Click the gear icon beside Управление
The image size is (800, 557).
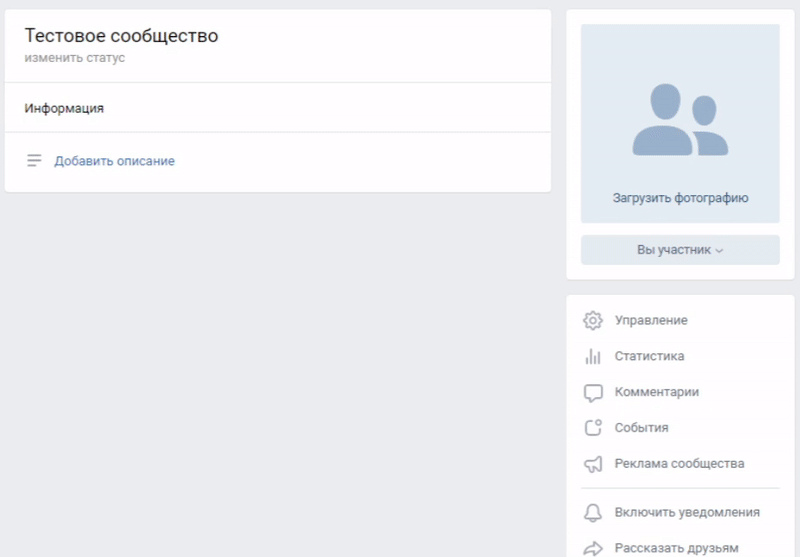pos(593,321)
